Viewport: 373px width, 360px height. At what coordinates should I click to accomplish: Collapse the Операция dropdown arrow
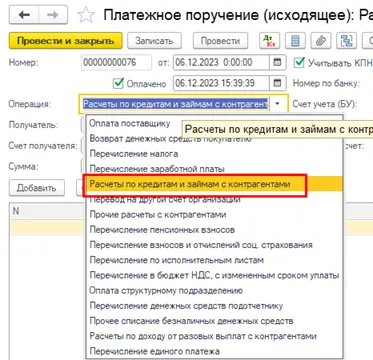pos(278,104)
